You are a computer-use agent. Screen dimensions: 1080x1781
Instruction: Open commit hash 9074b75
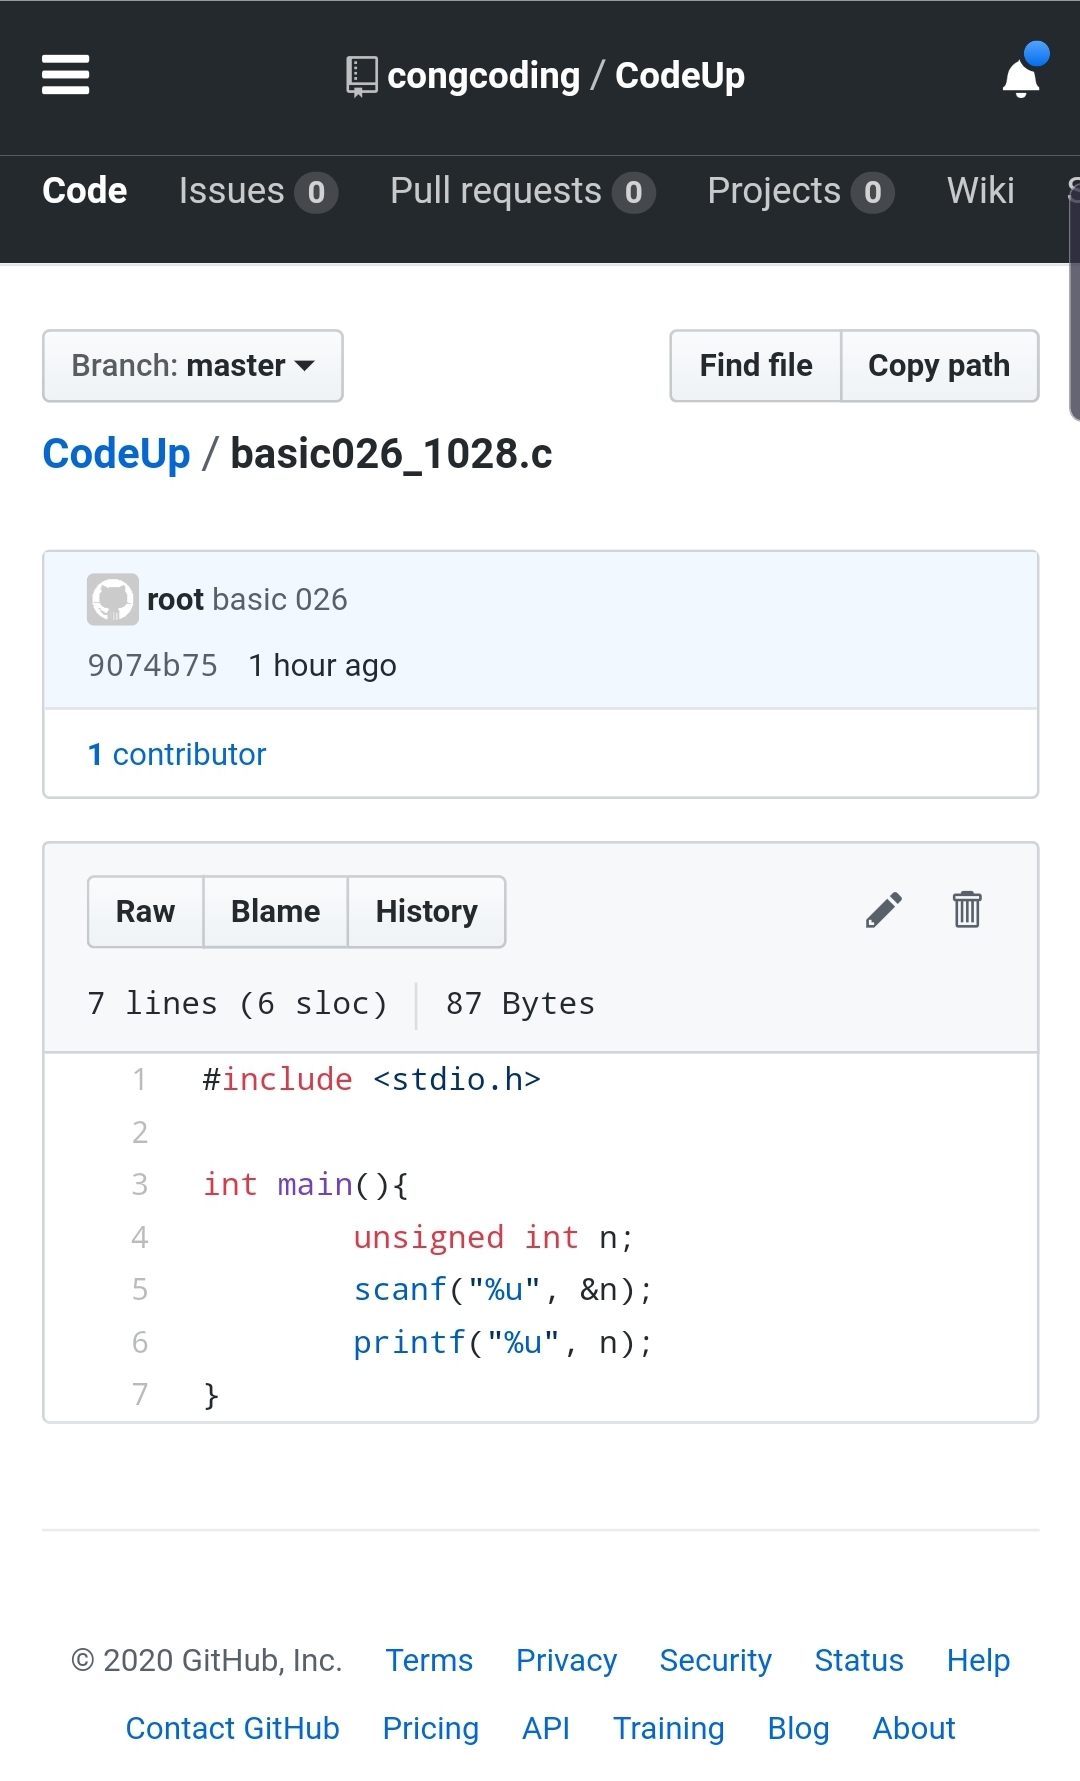point(152,665)
